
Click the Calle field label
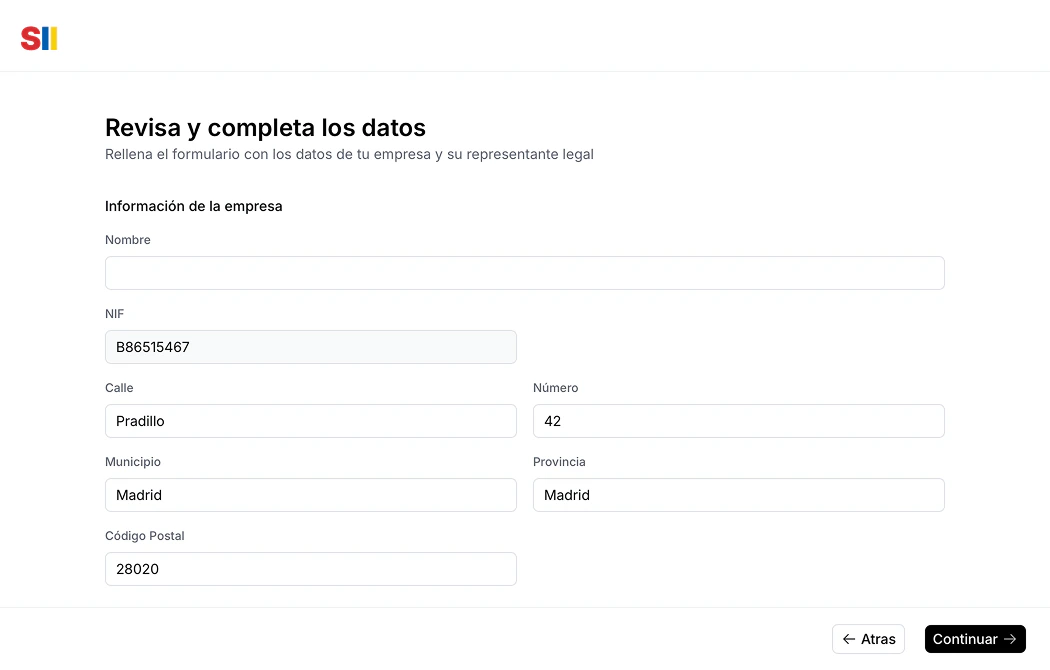click(x=118, y=388)
